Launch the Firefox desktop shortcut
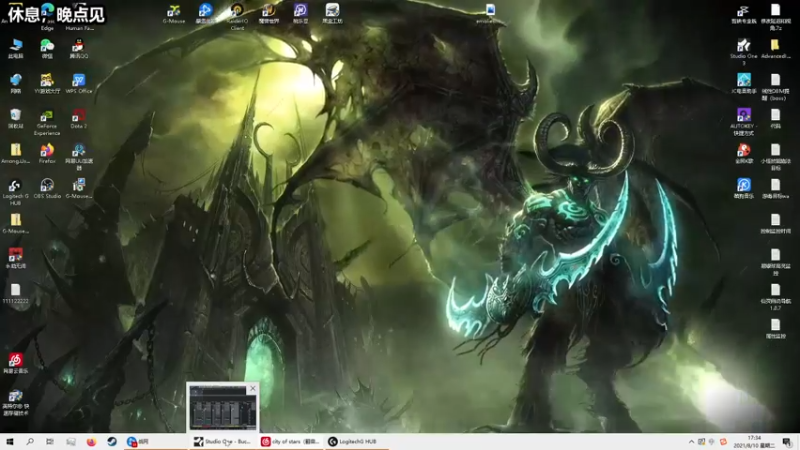800x450 pixels. point(47,154)
